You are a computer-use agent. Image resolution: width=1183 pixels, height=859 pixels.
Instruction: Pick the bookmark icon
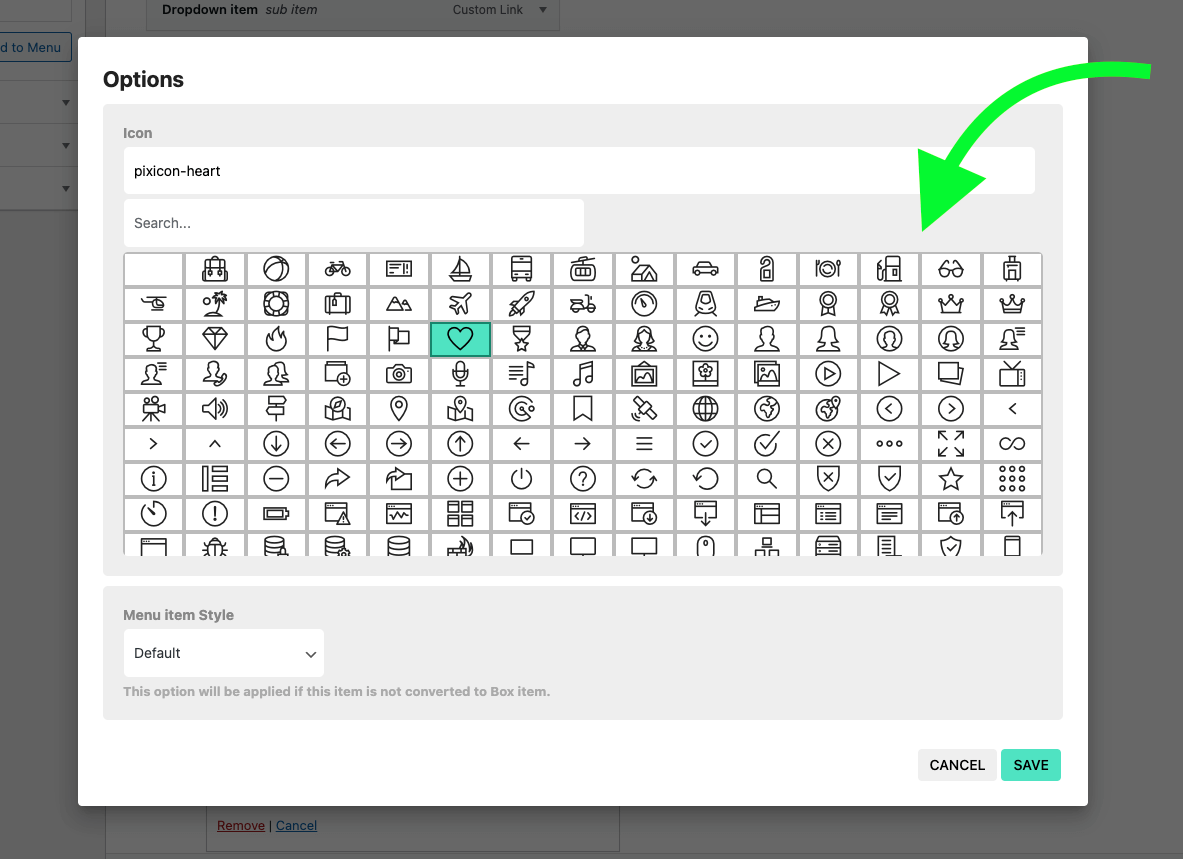point(582,409)
